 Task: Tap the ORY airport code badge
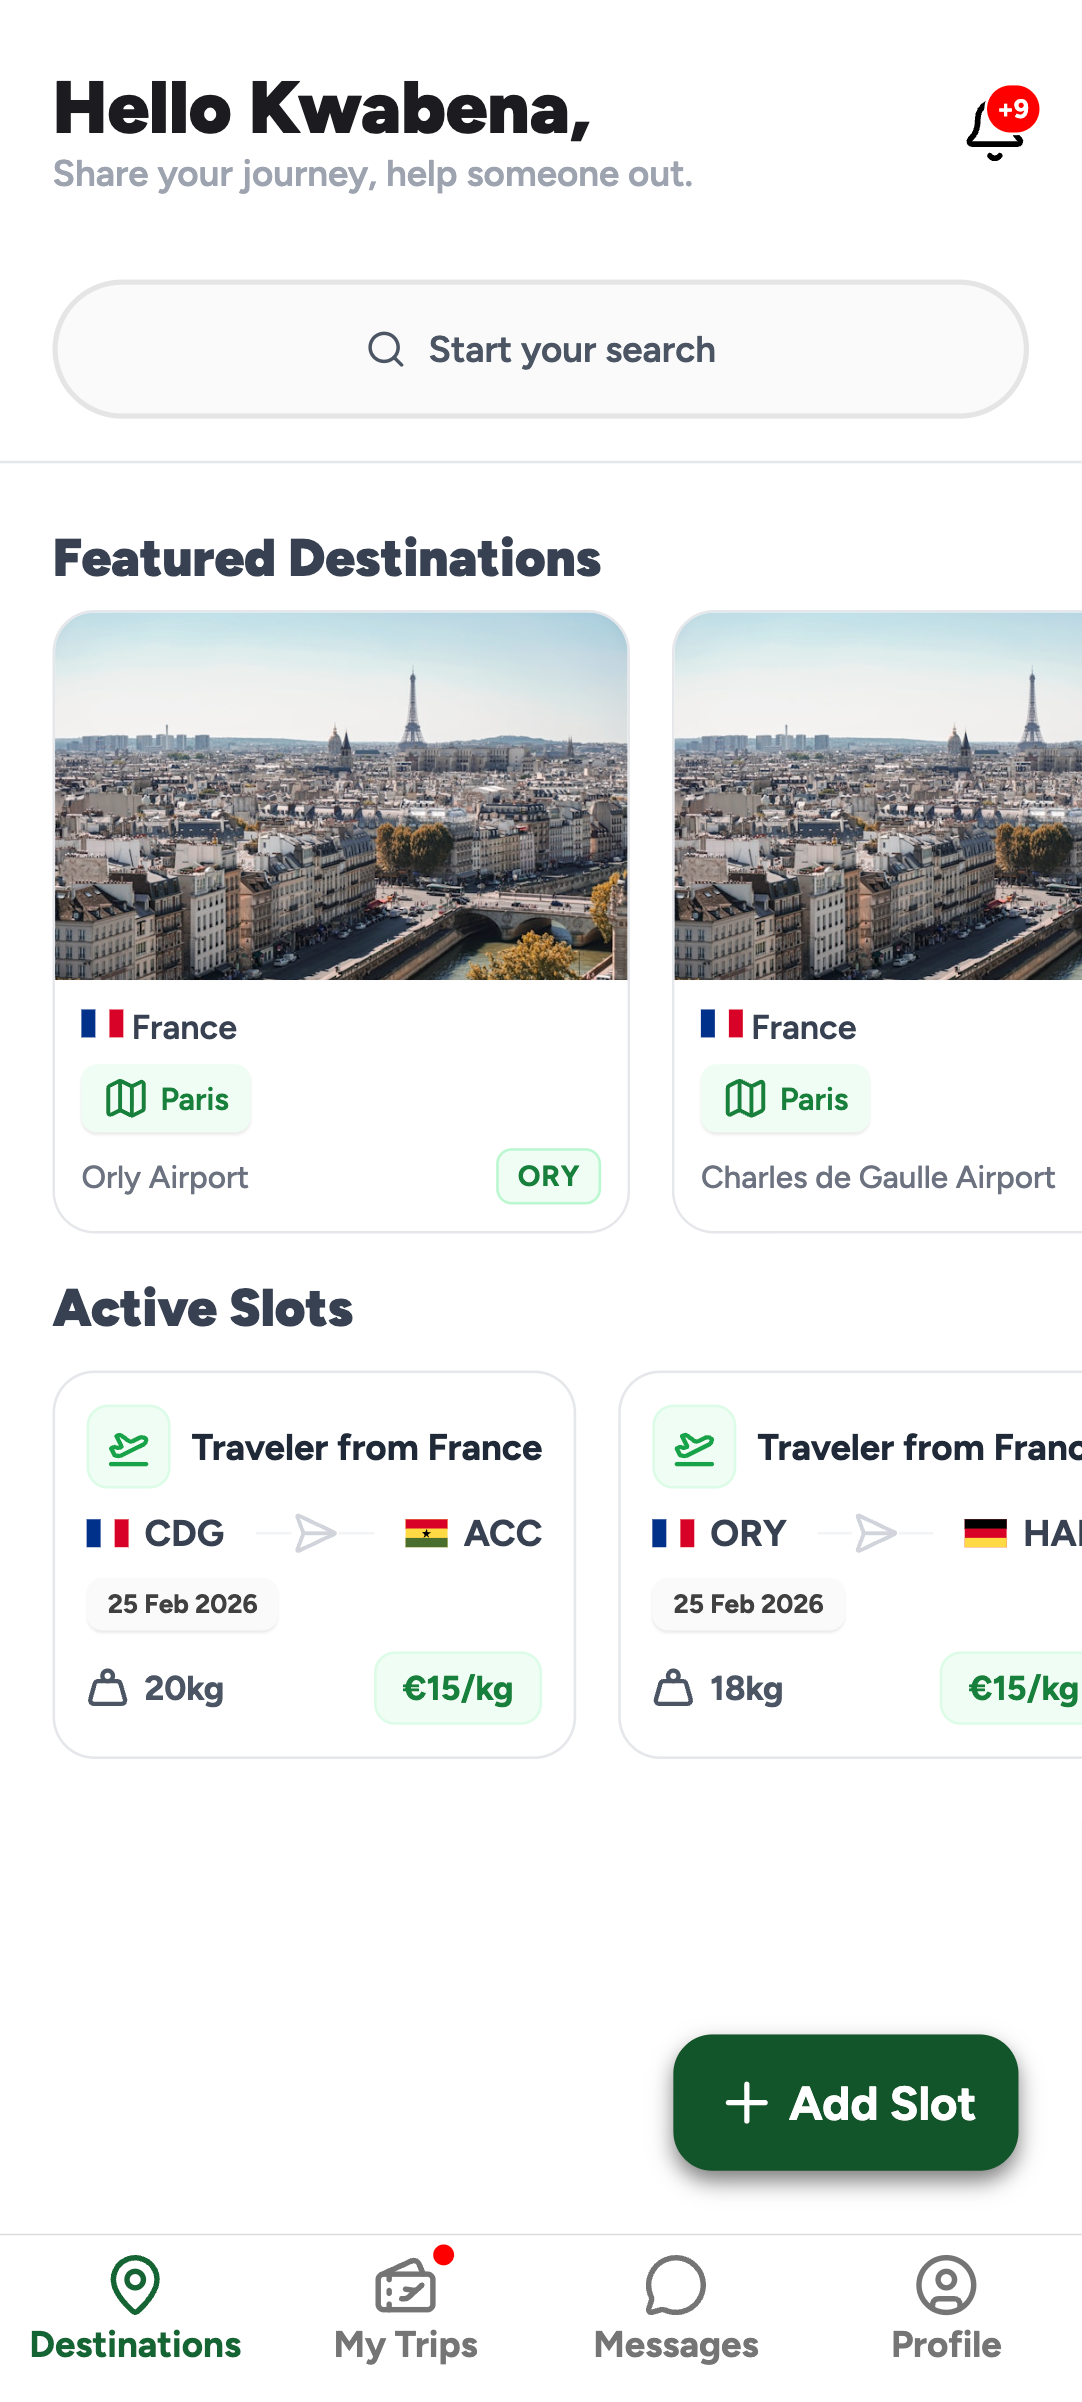point(548,1176)
